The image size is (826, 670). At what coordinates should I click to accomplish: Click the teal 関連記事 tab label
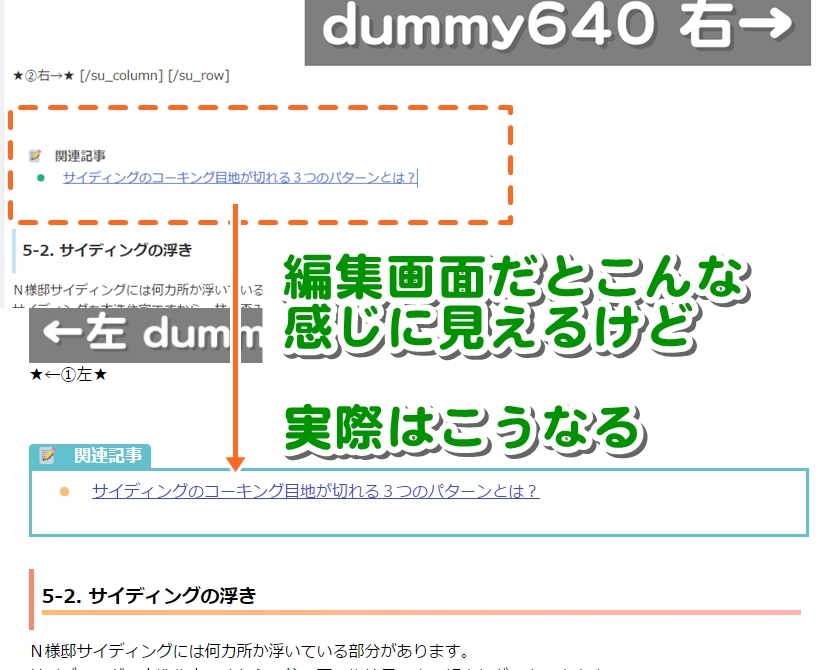(108, 455)
